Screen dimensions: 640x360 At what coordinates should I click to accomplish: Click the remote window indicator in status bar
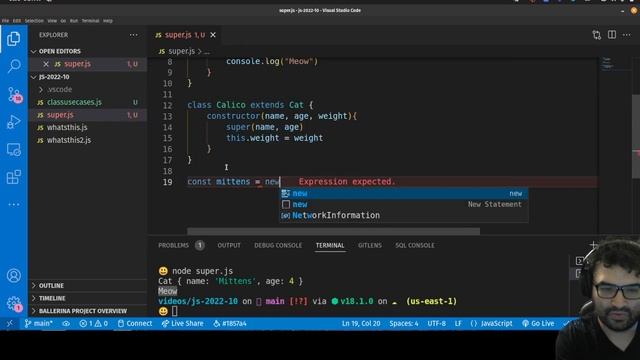click(x=9, y=324)
